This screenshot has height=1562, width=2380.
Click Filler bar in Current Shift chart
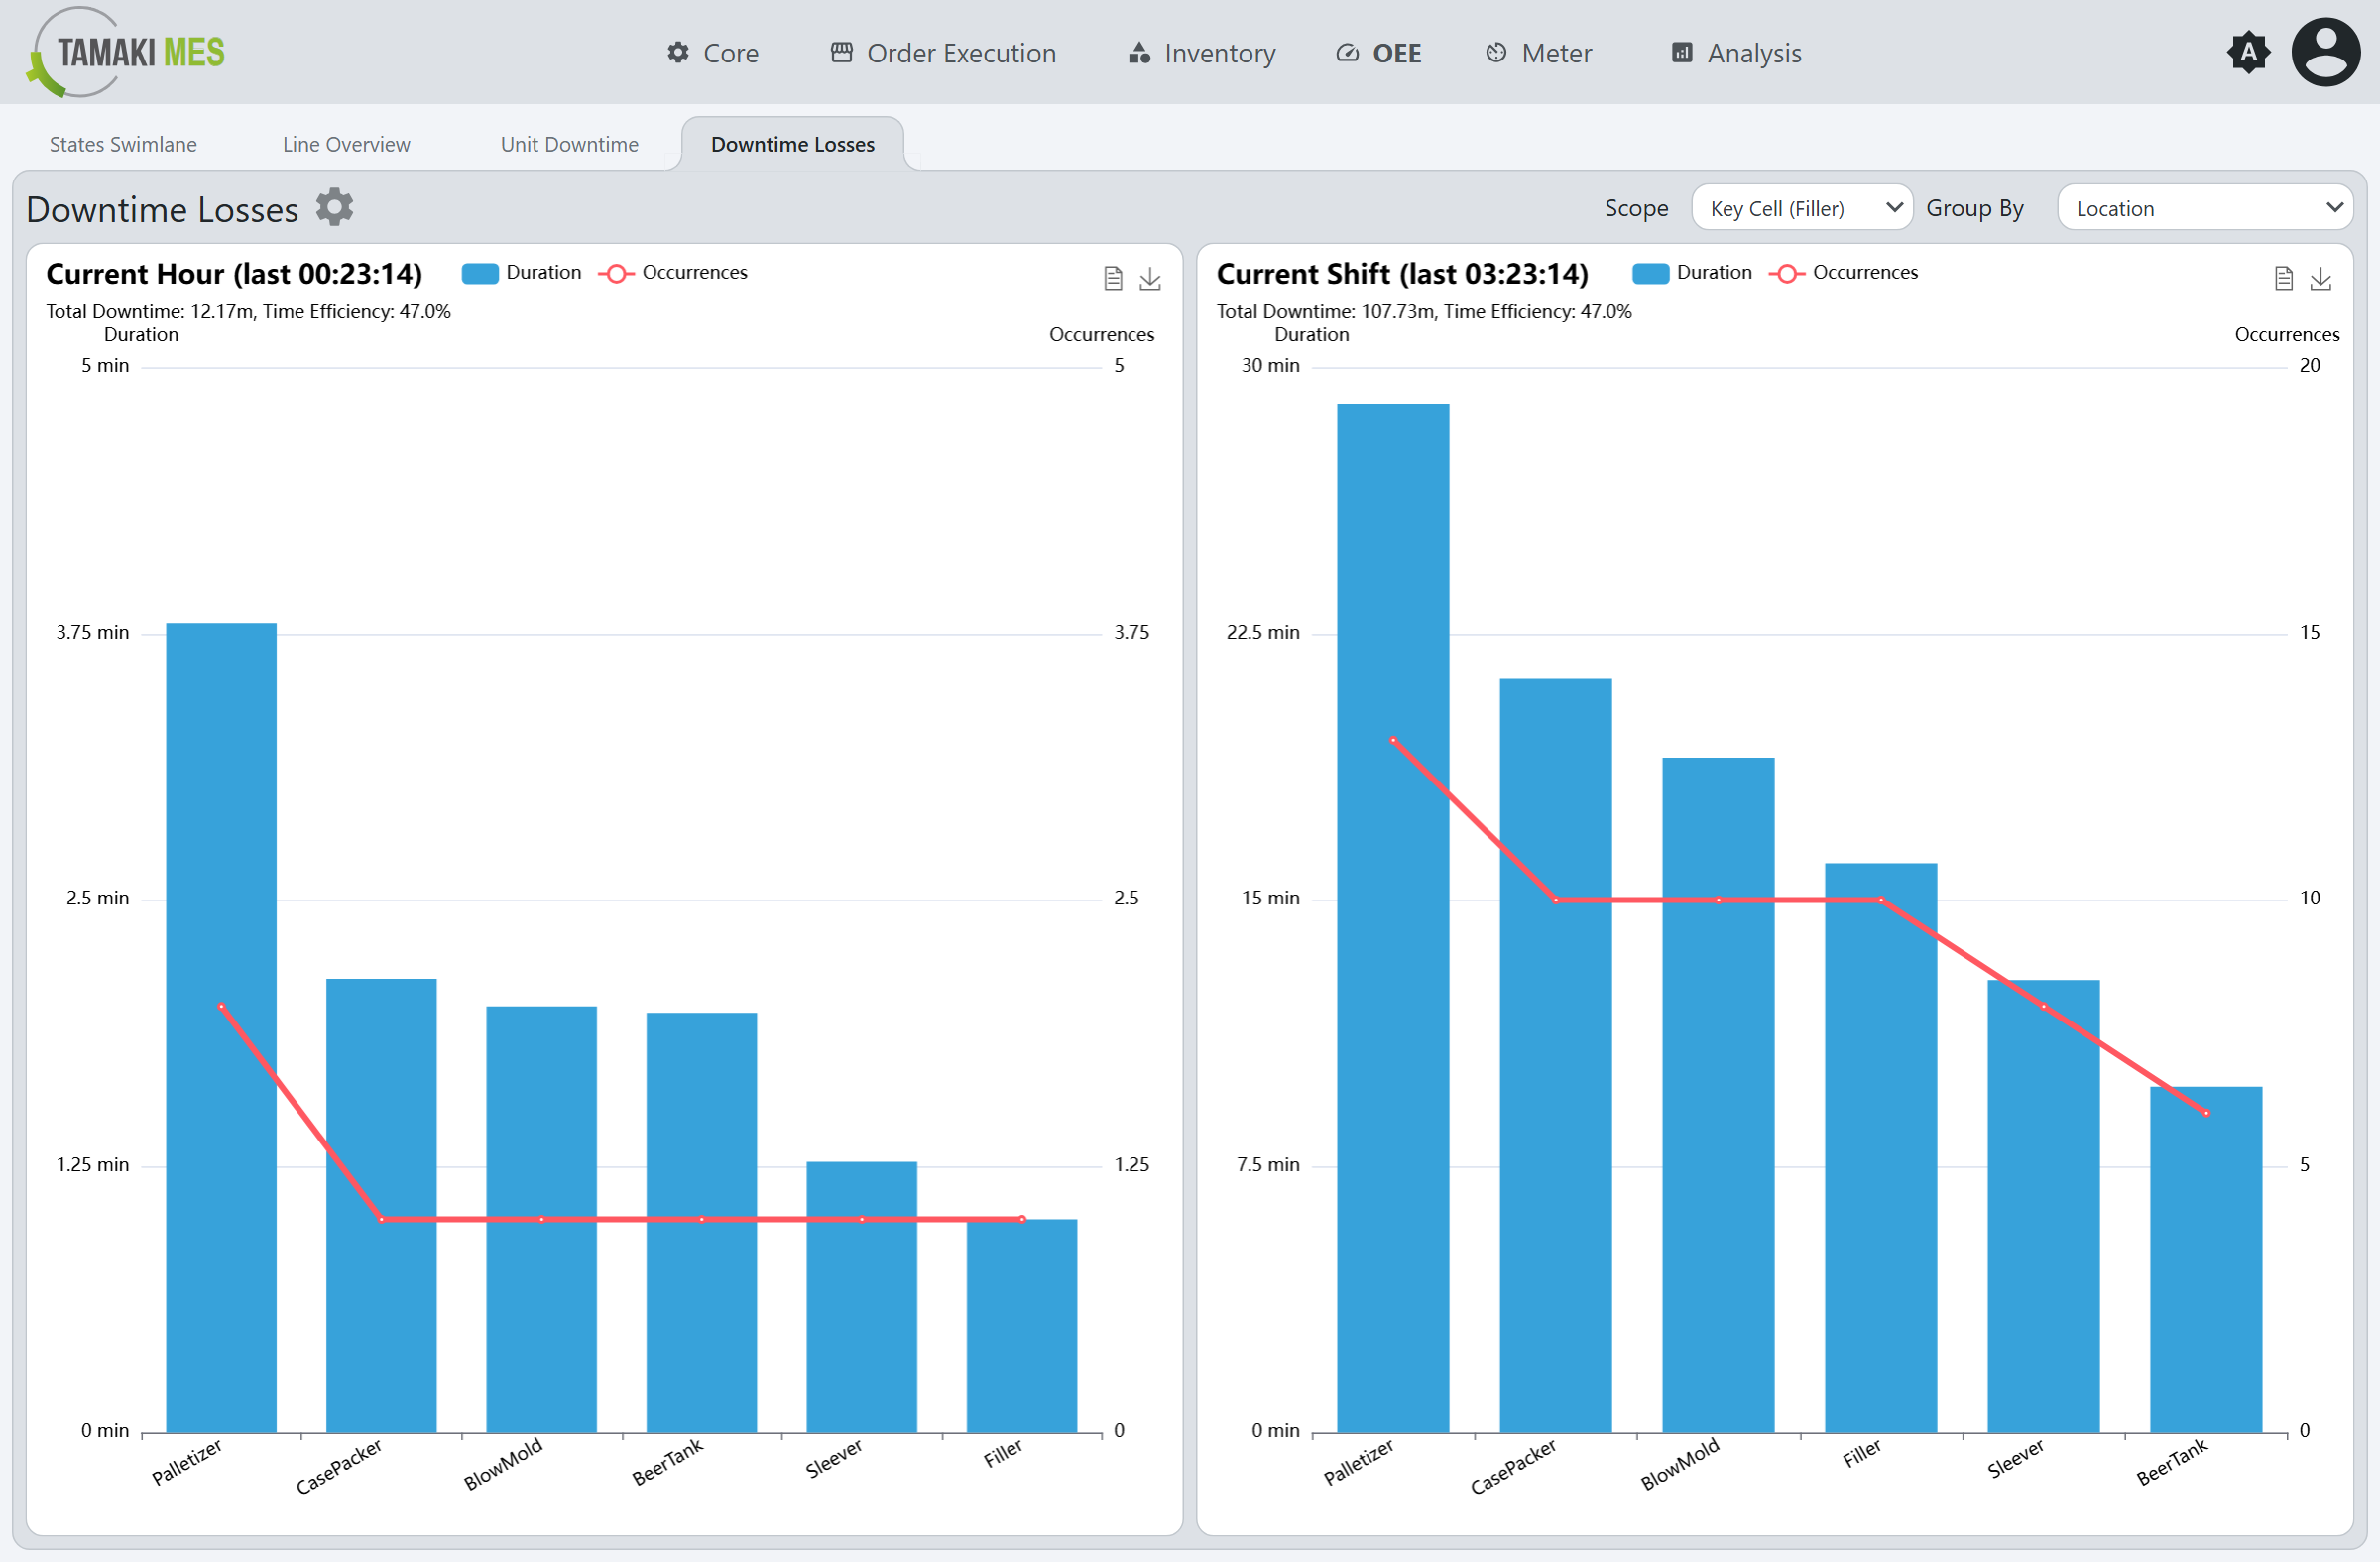(x=1881, y=1148)
